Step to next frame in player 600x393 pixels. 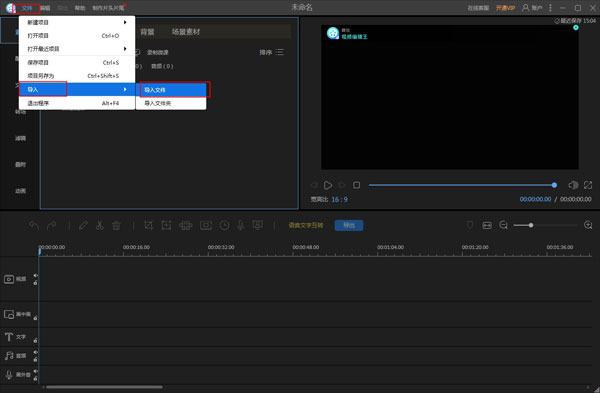coord(342,185)
